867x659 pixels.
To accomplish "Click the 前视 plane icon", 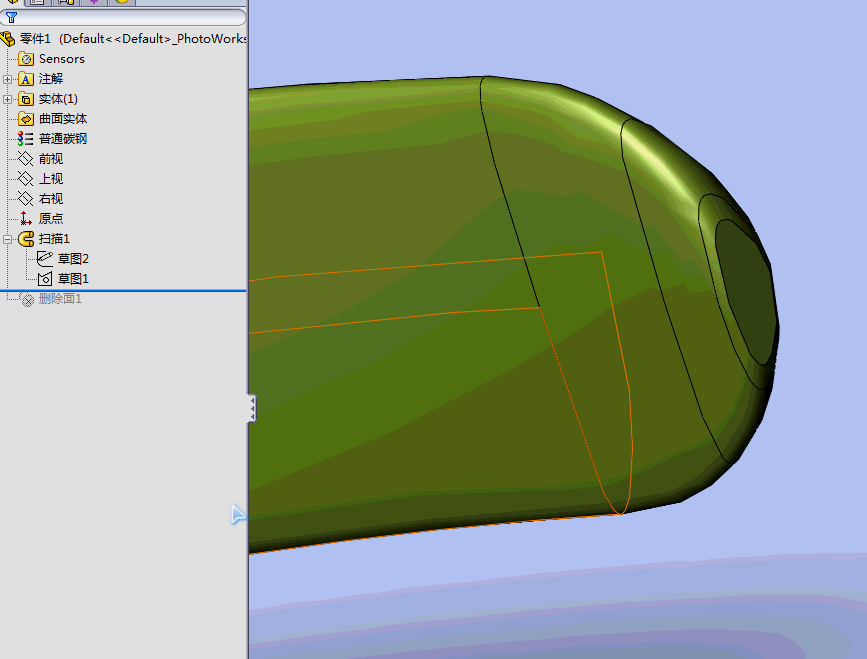I will click(x=25, y=159).
